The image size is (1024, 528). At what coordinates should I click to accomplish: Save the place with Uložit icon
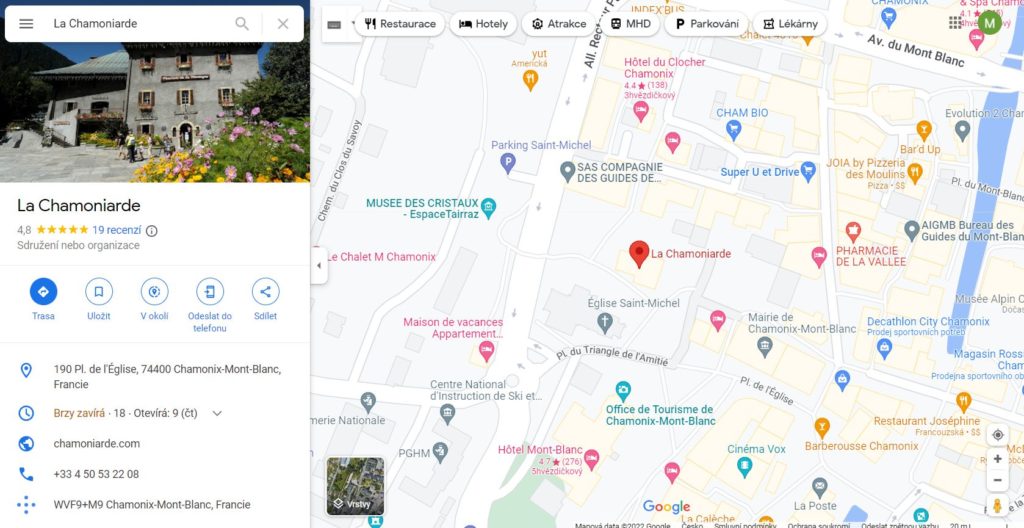(x=99, y=291)
